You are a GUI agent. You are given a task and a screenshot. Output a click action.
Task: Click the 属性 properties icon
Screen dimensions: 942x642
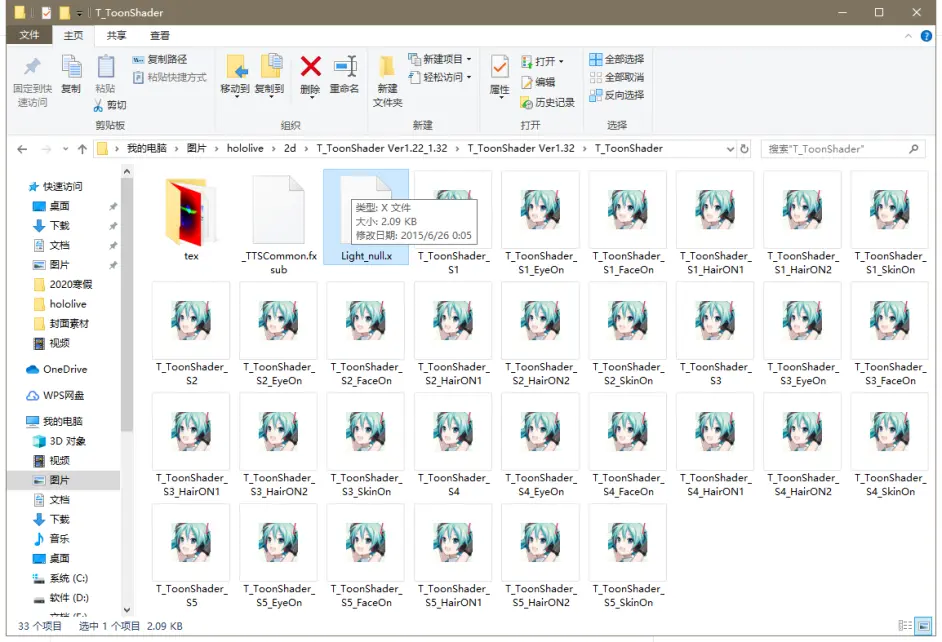500,67
